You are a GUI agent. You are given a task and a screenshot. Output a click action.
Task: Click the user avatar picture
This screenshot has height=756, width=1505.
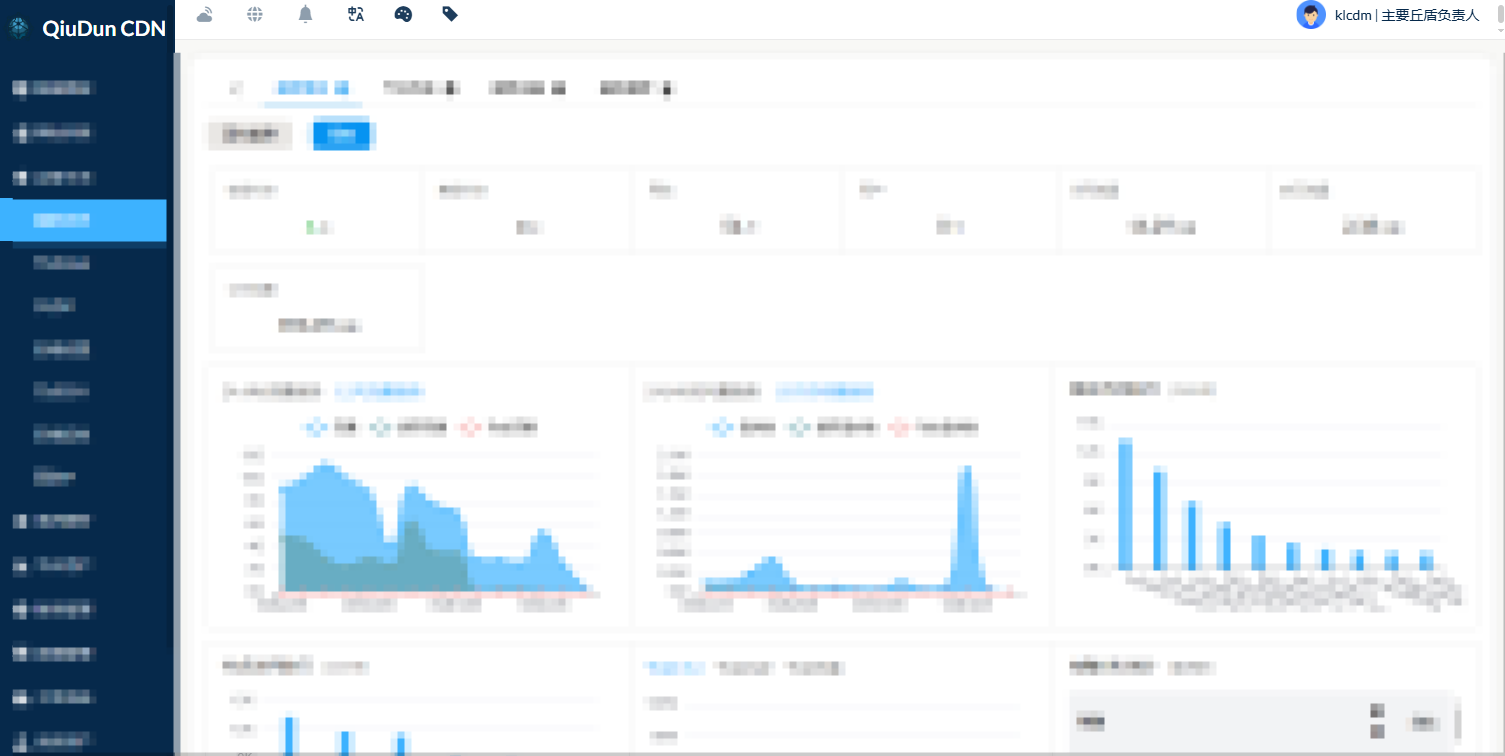tap(1310, 15)
